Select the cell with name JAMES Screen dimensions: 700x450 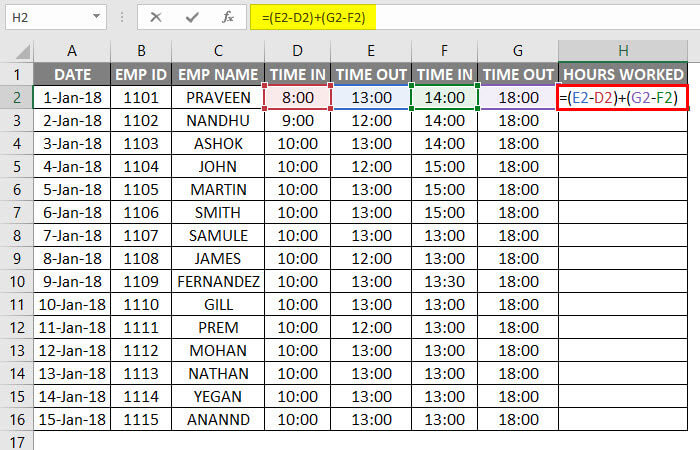coord(218,258)
